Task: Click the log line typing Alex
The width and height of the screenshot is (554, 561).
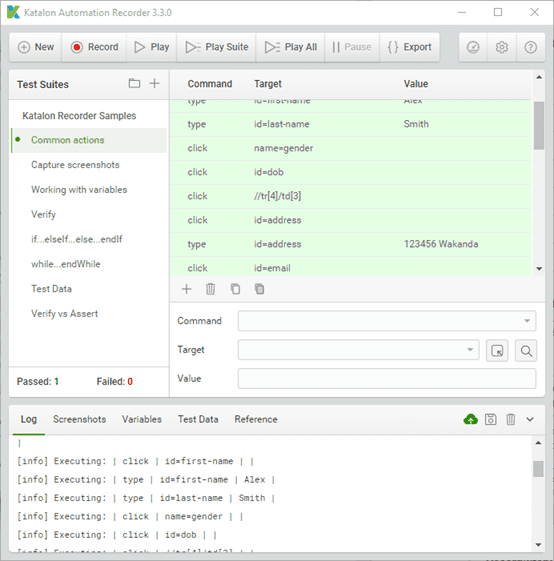Action: tap(146, 479)
